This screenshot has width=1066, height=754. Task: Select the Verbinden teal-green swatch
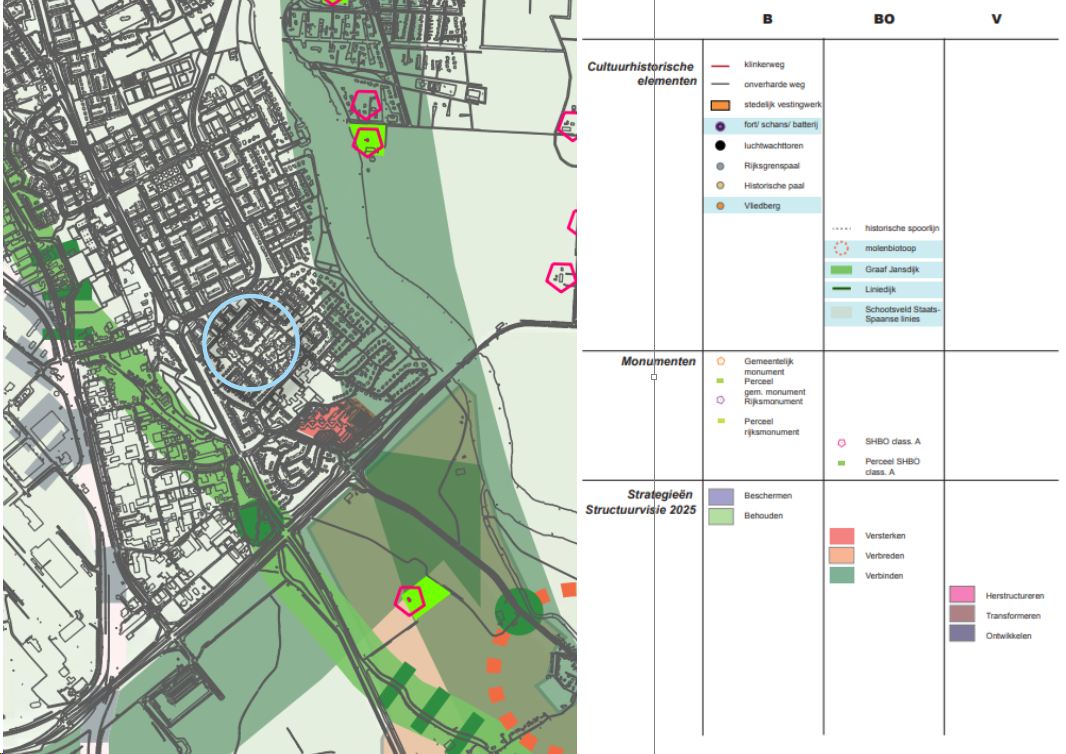coord(842,575)
